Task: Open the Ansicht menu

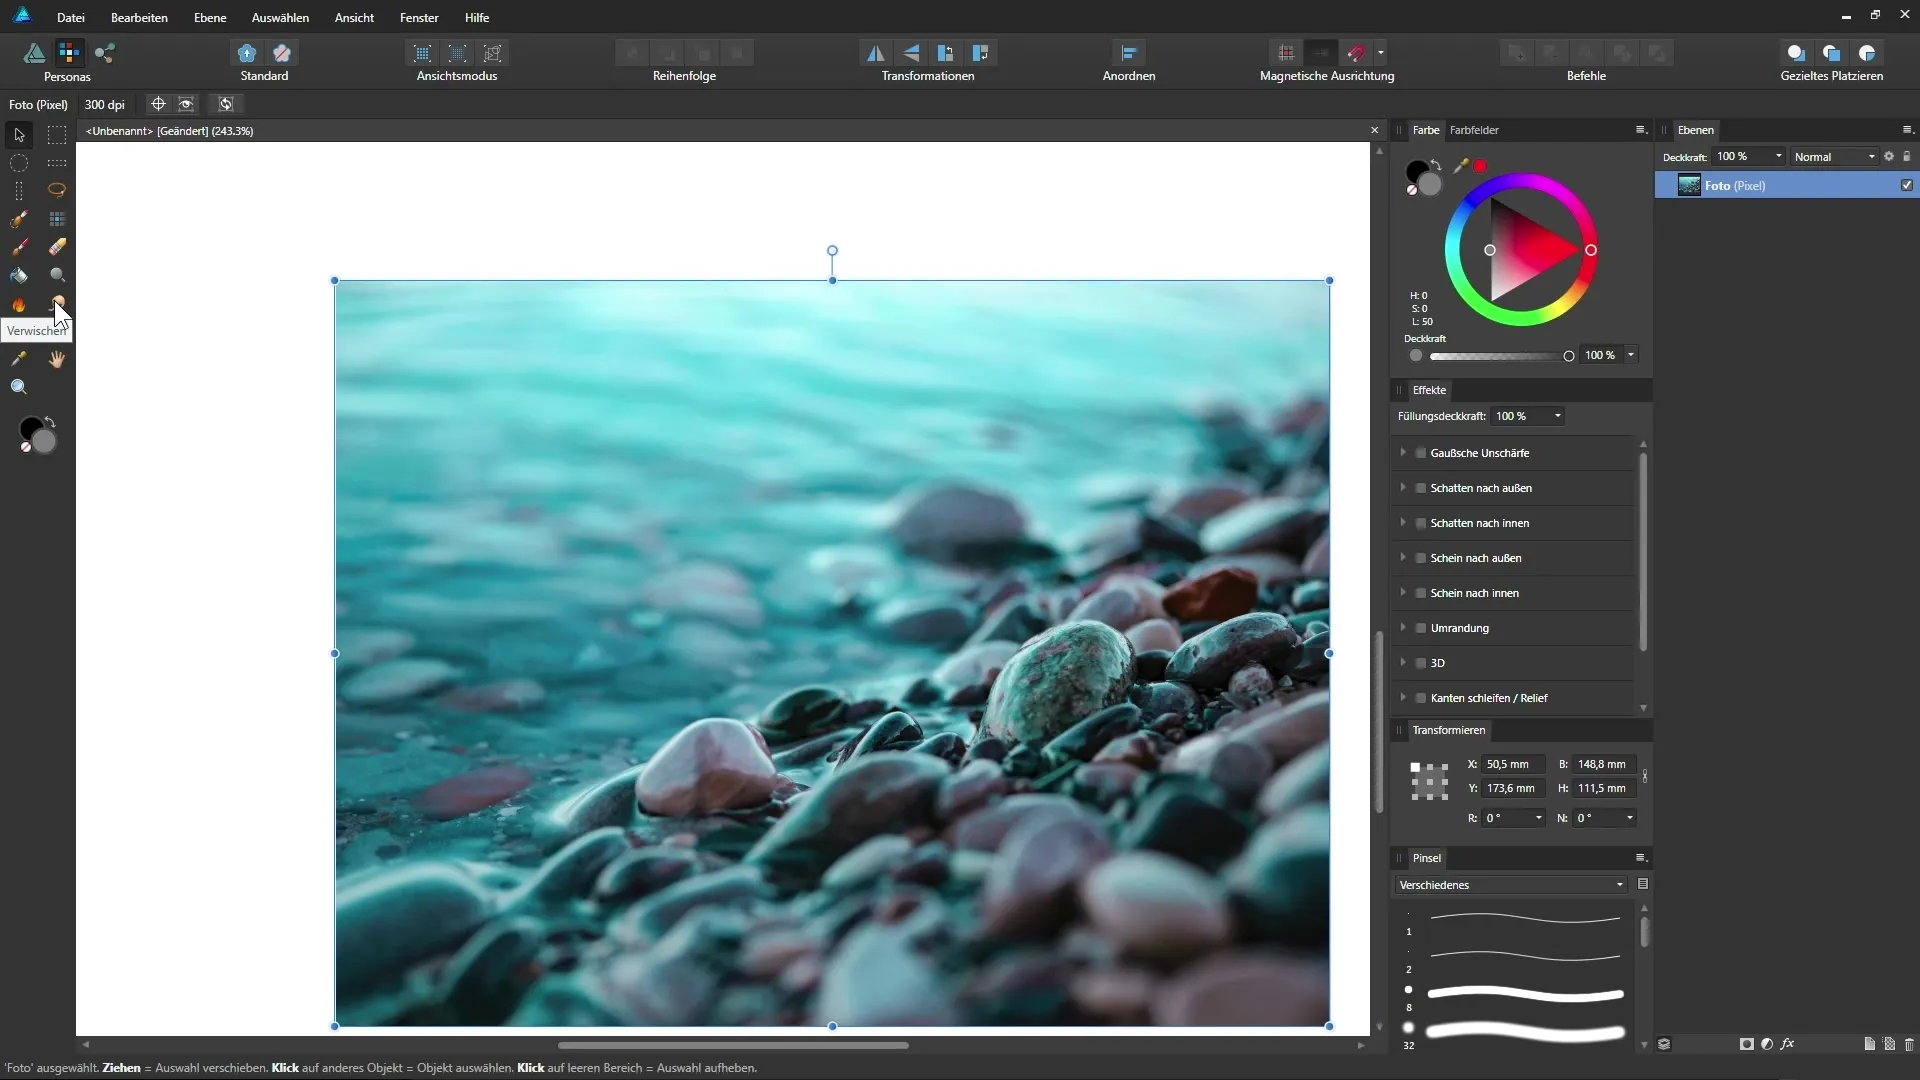Action: tap(354, 18)
